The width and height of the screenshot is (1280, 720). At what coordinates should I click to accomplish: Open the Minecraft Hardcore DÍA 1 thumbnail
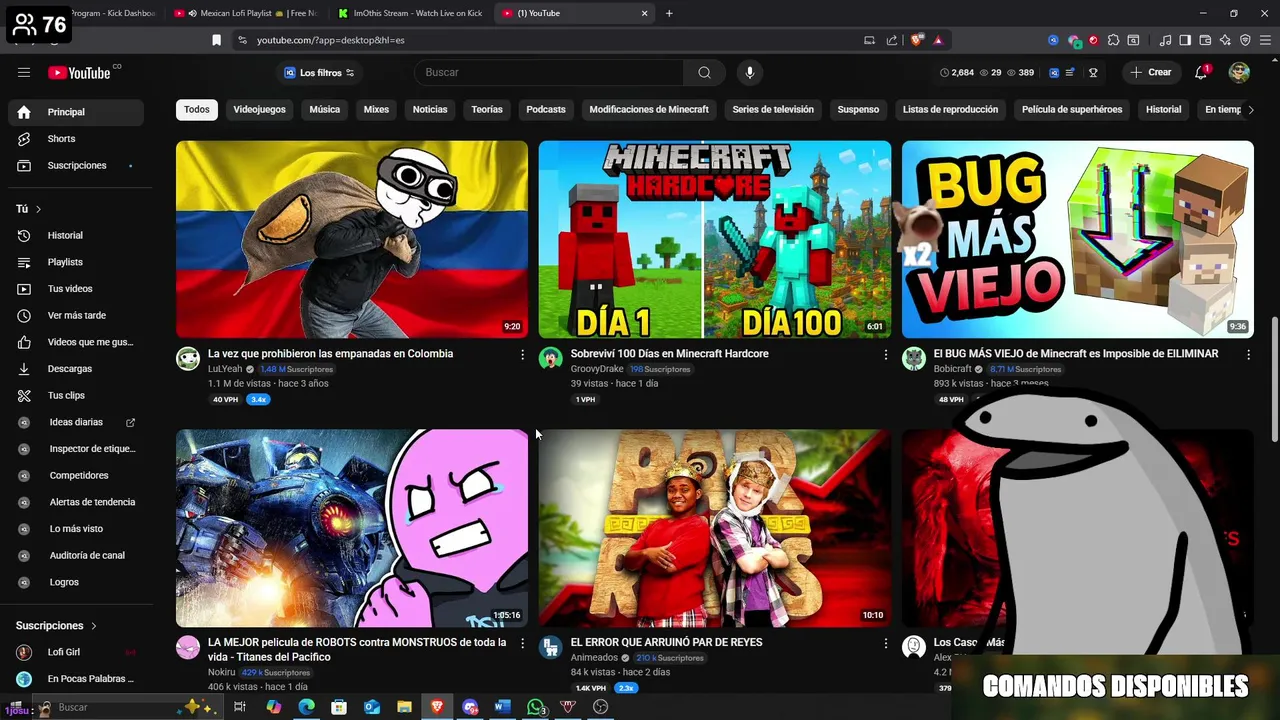coord(715,239)
